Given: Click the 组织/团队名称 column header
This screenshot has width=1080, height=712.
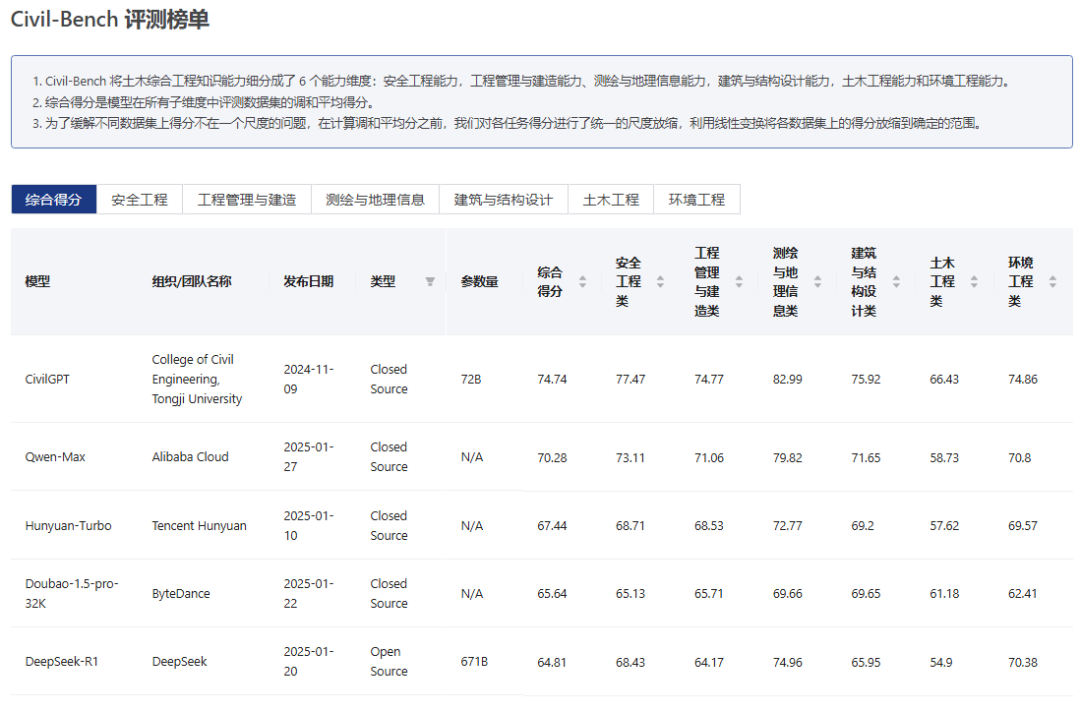Looking at the screenshot, I should point(191,282).
